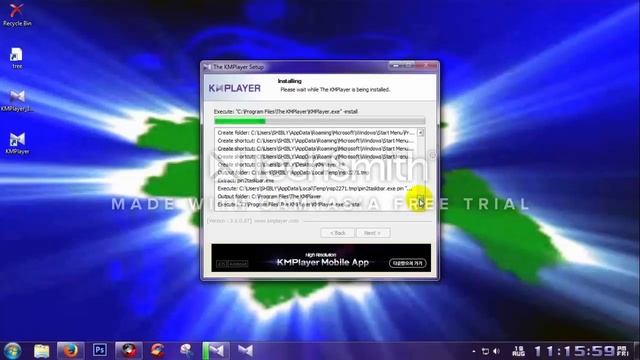Open the volume speaker tray icon
Image resolution: width=640 pixels, height=360 pixels.
497,351
